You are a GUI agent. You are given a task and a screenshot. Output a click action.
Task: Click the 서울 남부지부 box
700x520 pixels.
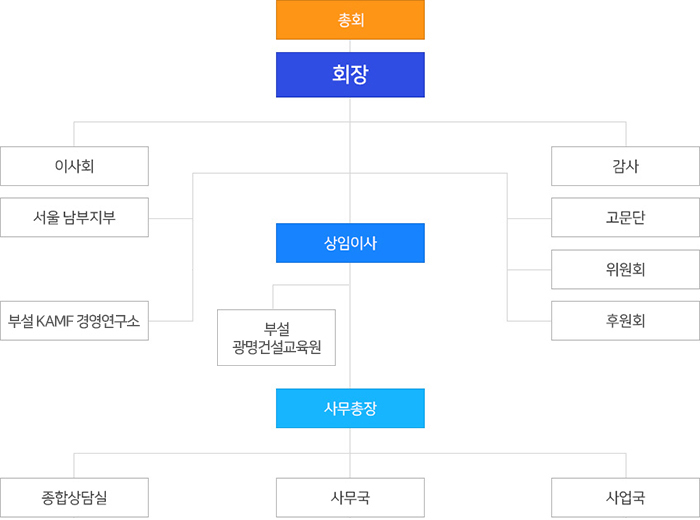coord(74,217)
